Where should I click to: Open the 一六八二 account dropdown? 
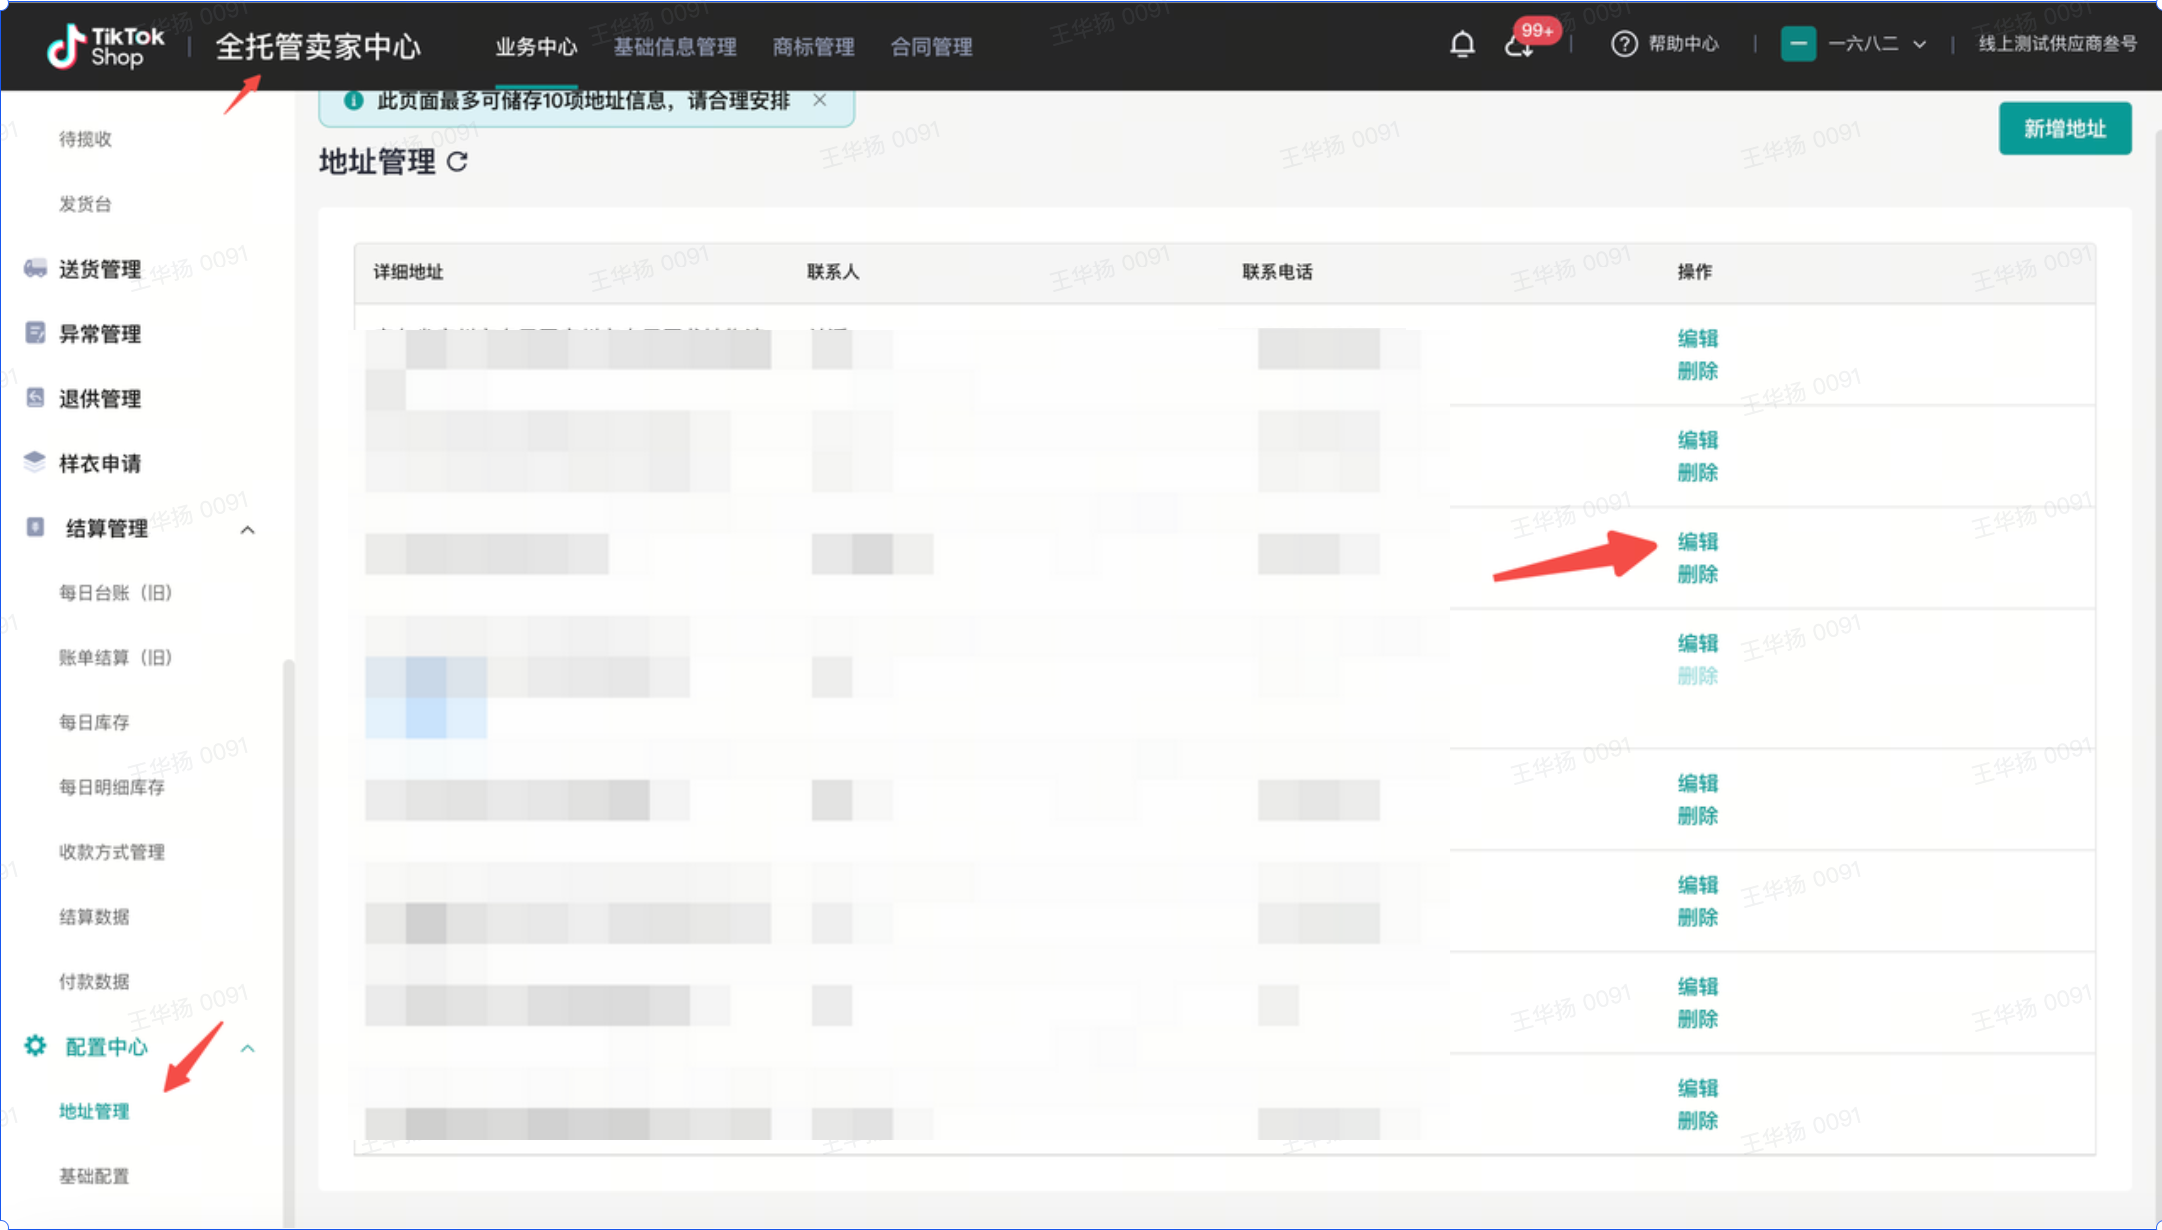tap(1876, 44)
